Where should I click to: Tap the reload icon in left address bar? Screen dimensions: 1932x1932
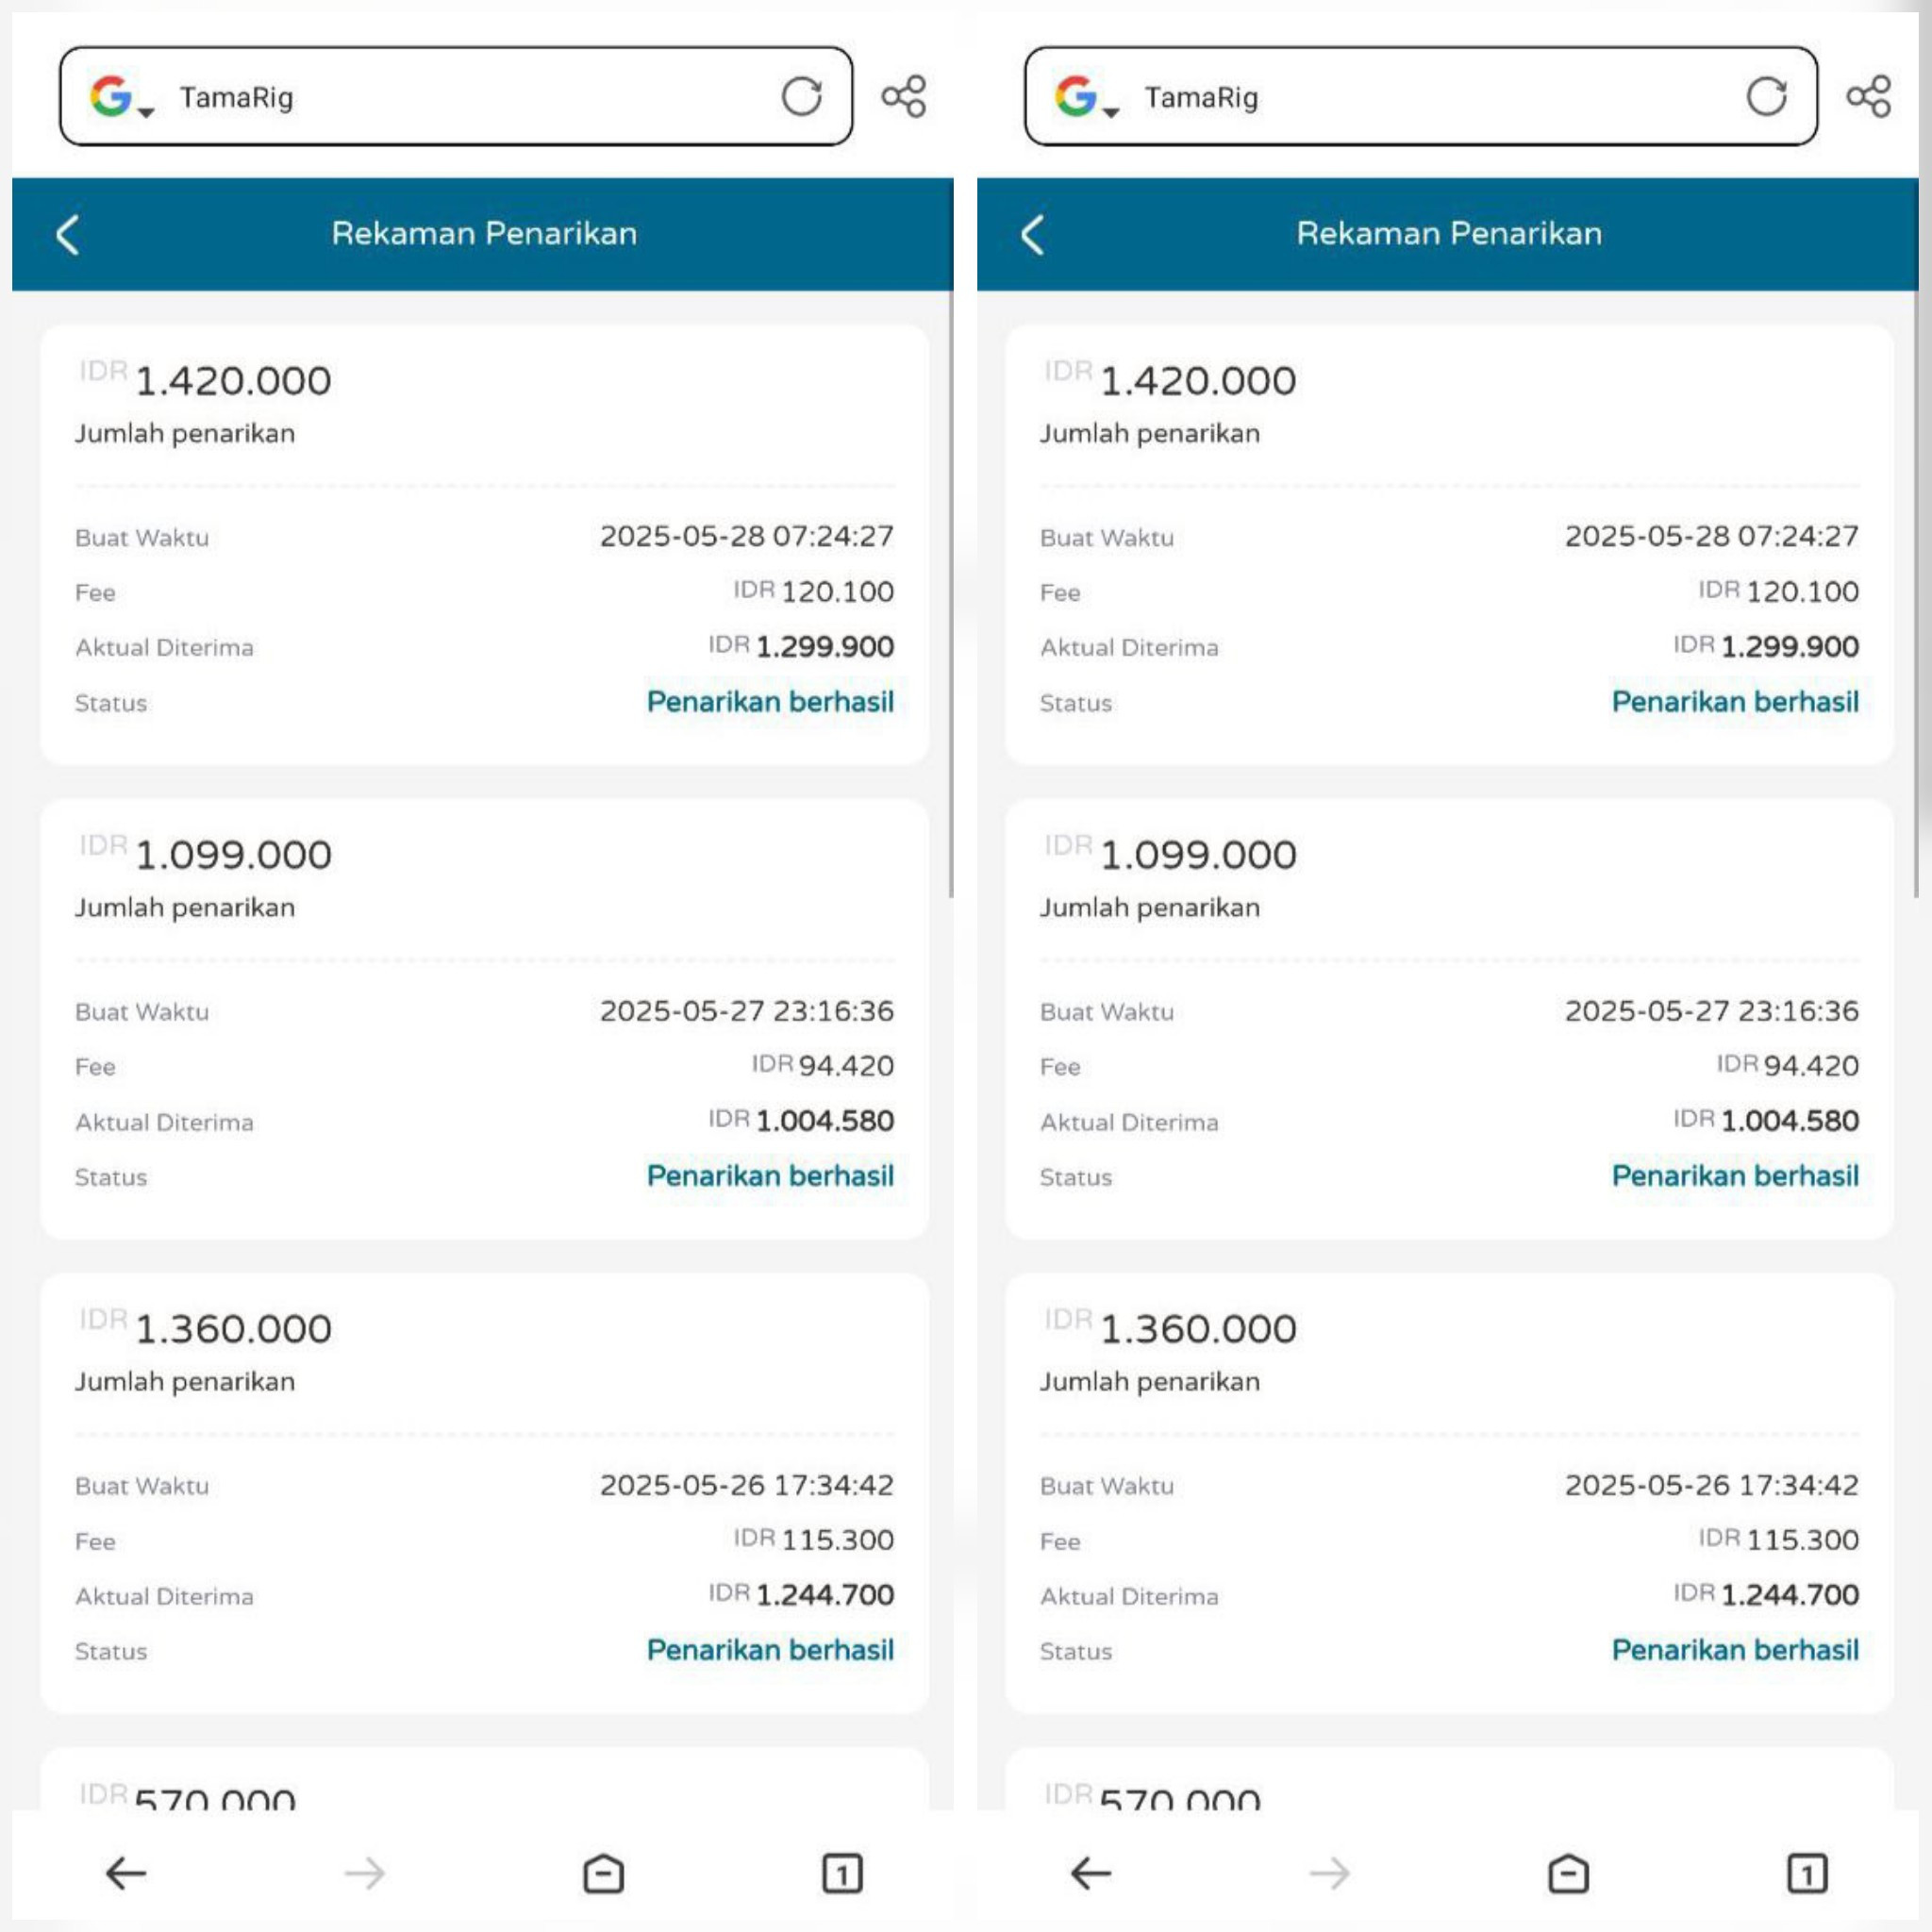point(801,97)
